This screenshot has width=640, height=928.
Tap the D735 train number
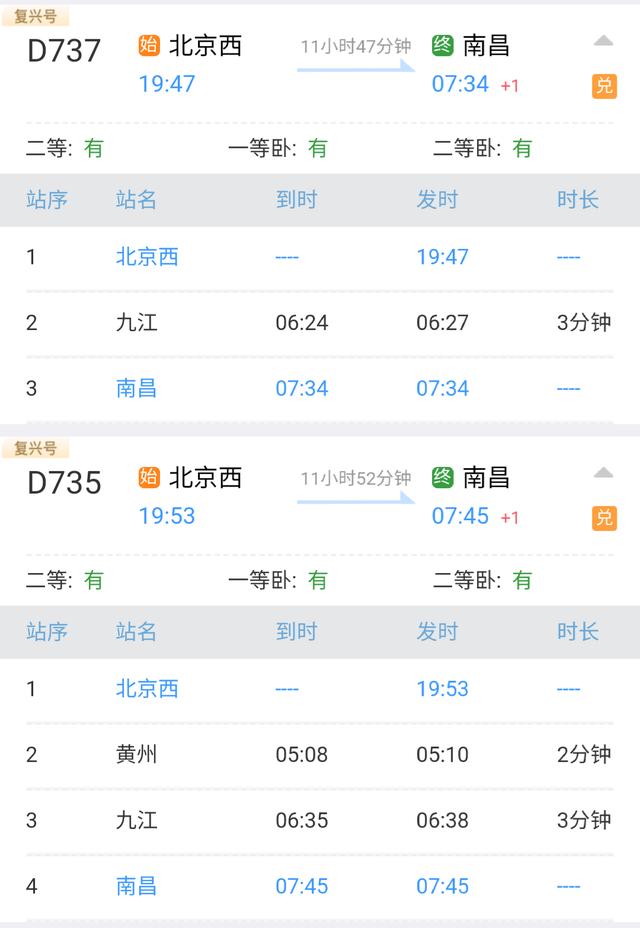click(64, 483)
